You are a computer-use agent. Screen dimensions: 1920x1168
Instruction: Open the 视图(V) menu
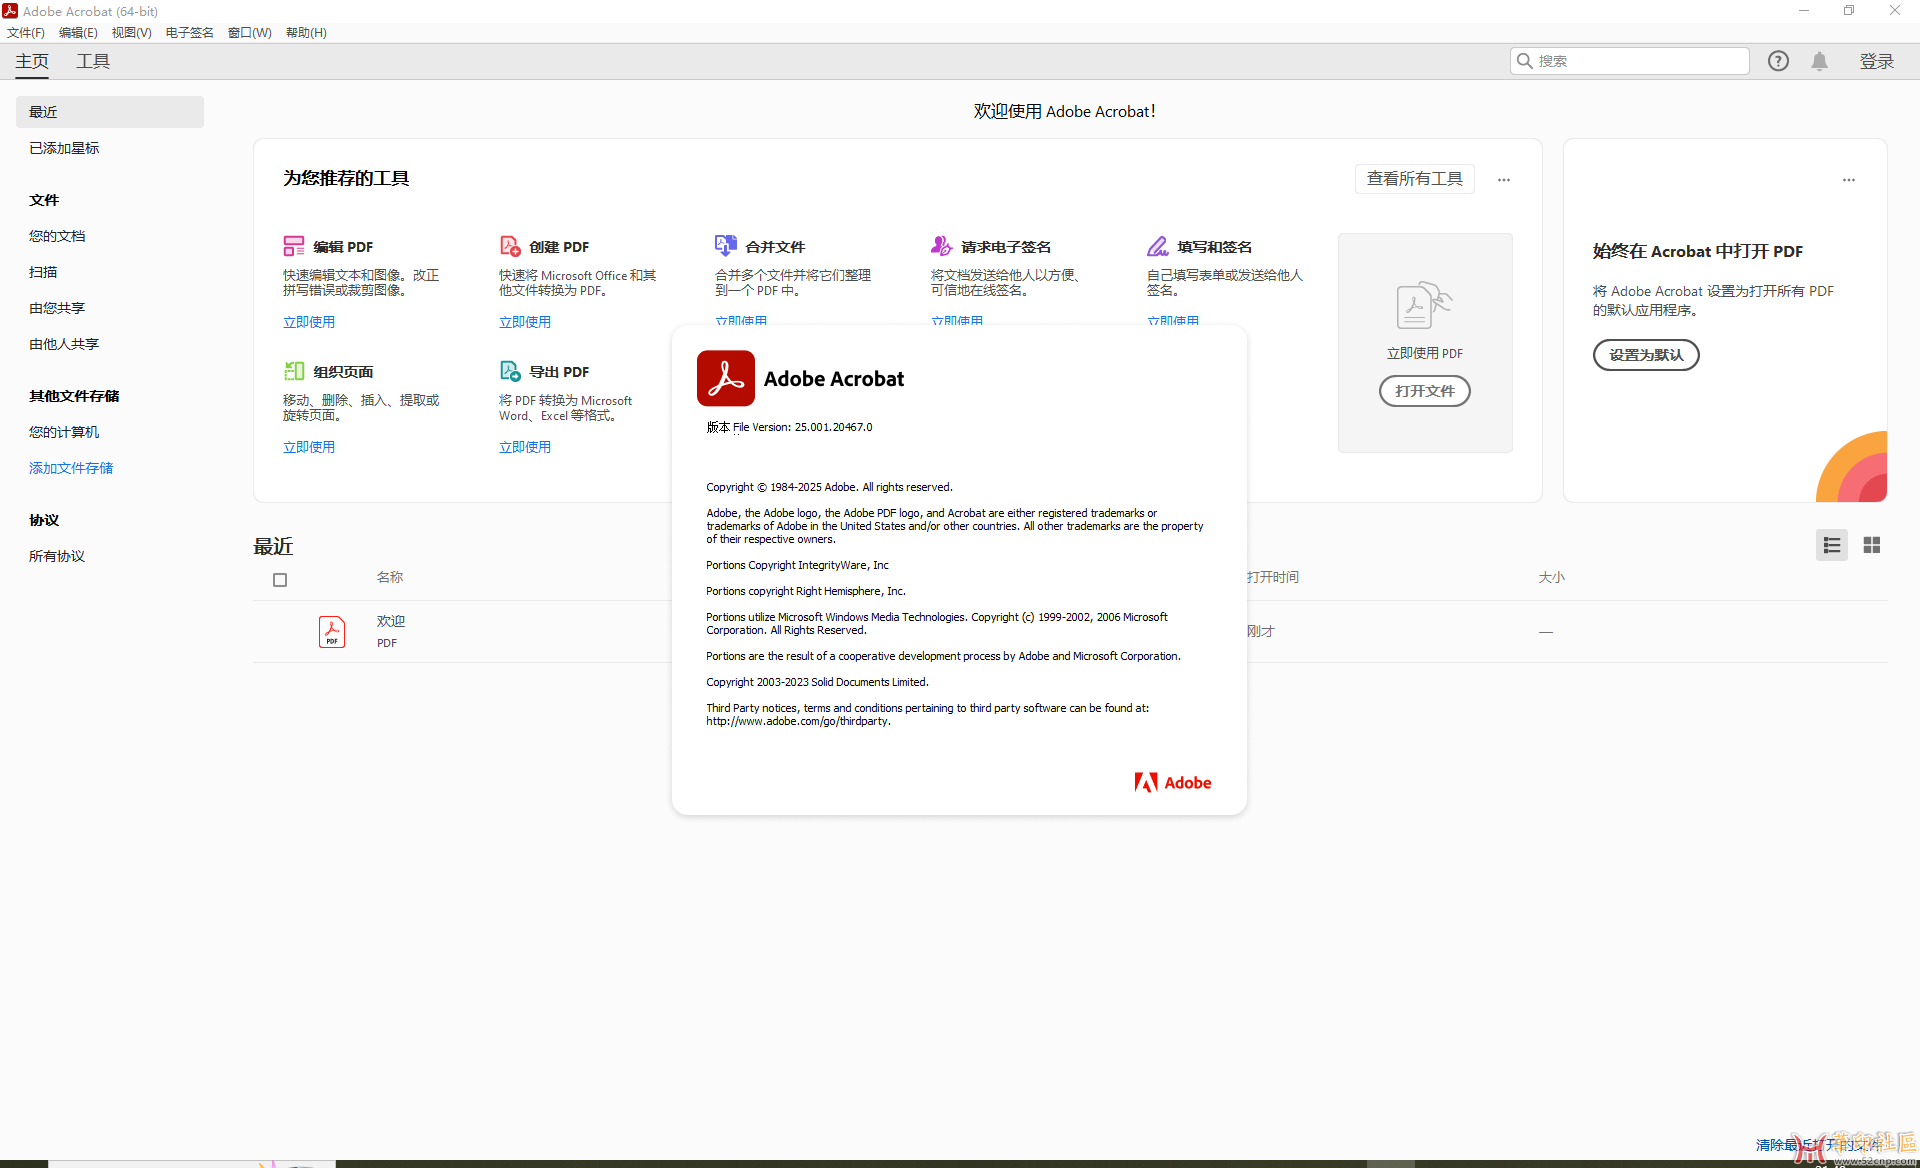coord(131,33)
